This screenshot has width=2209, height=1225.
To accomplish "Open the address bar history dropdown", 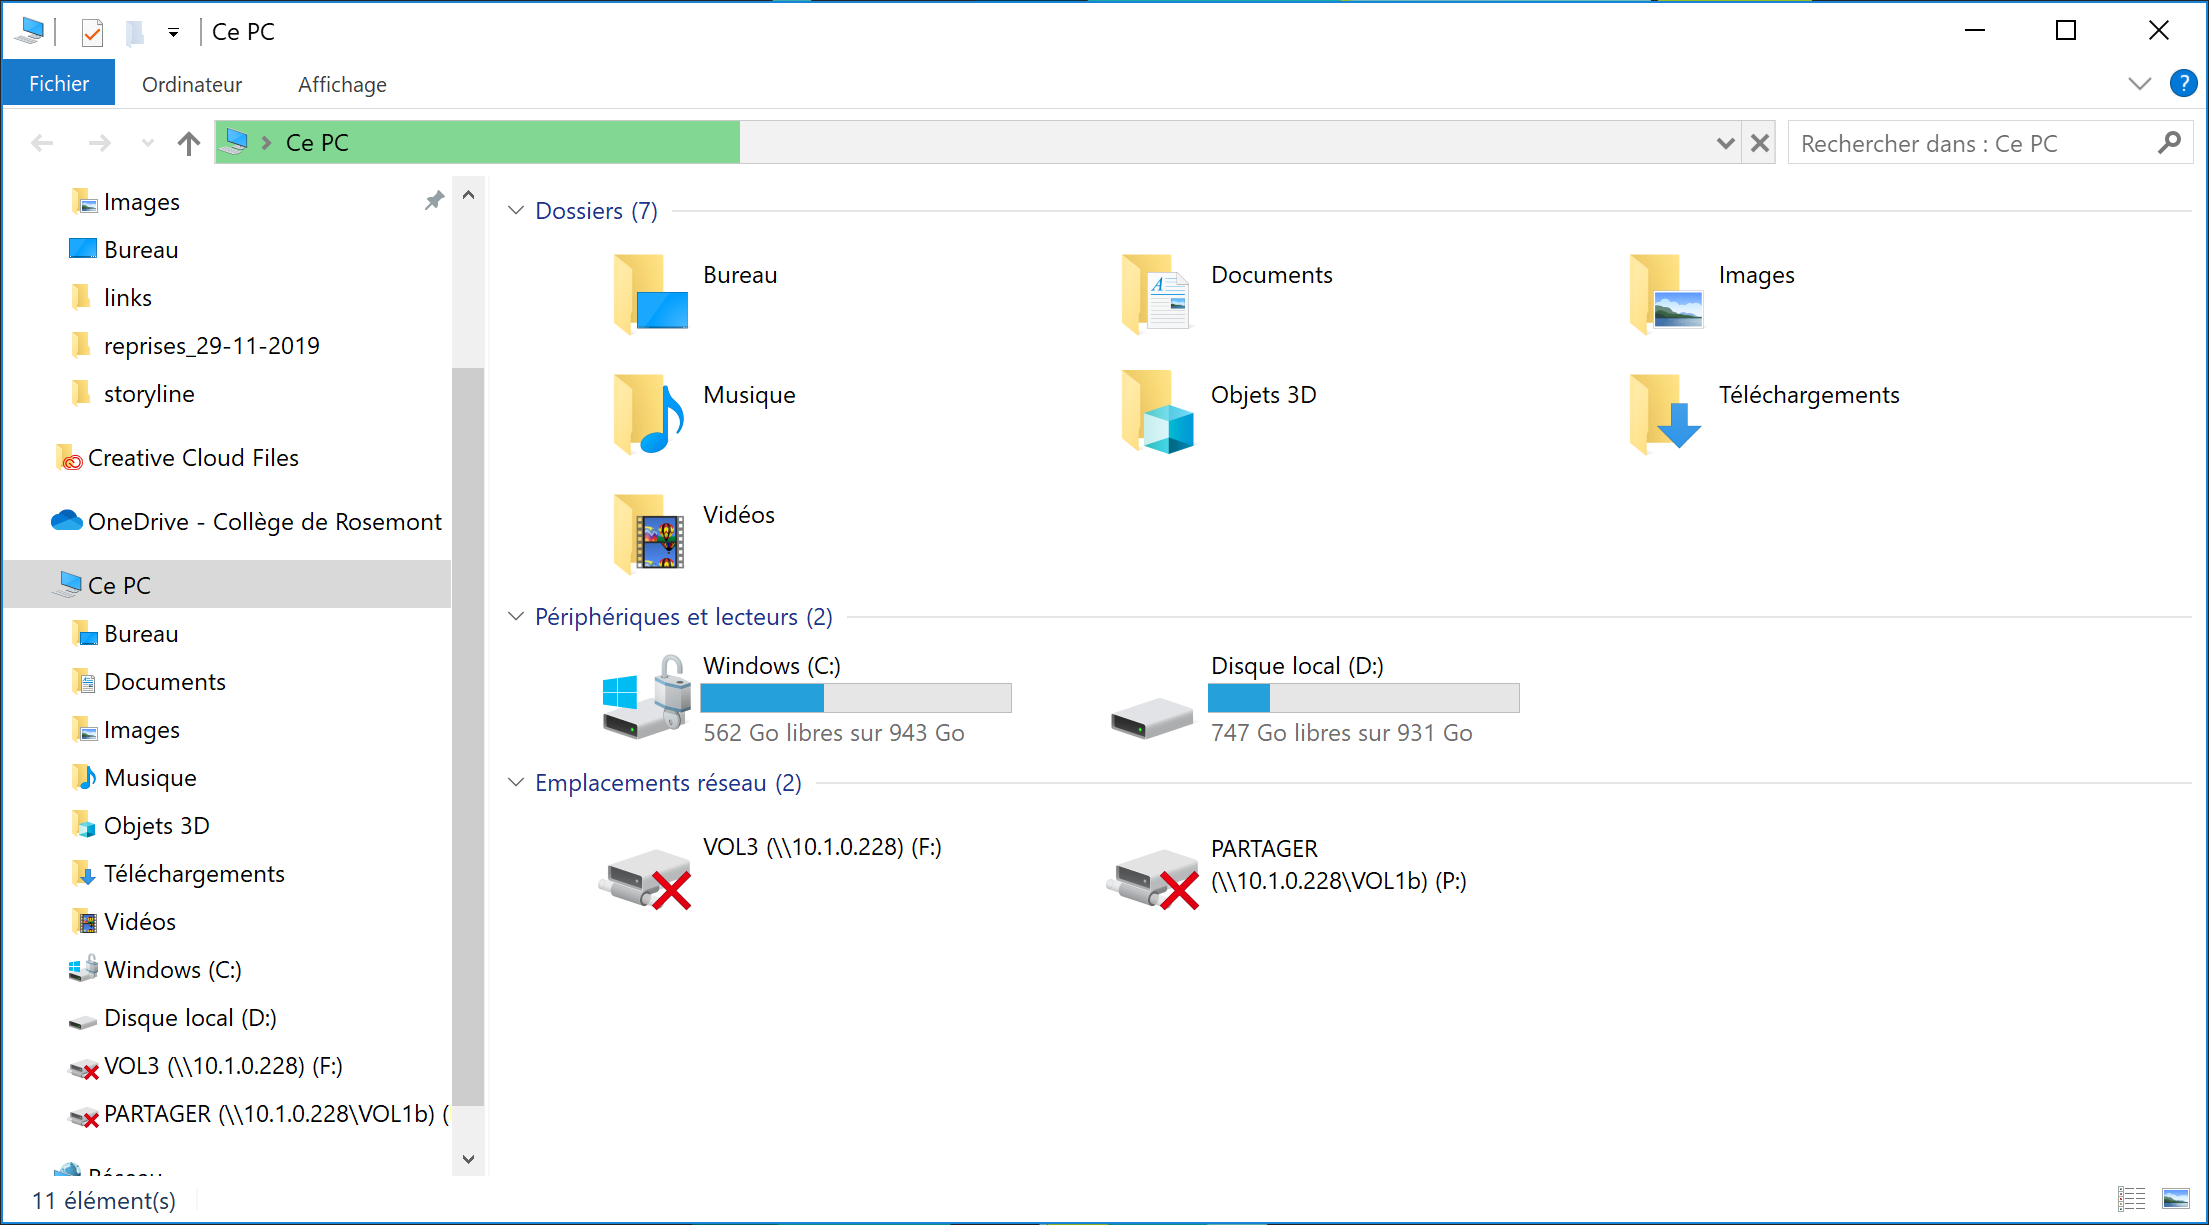I will 1725,144.
